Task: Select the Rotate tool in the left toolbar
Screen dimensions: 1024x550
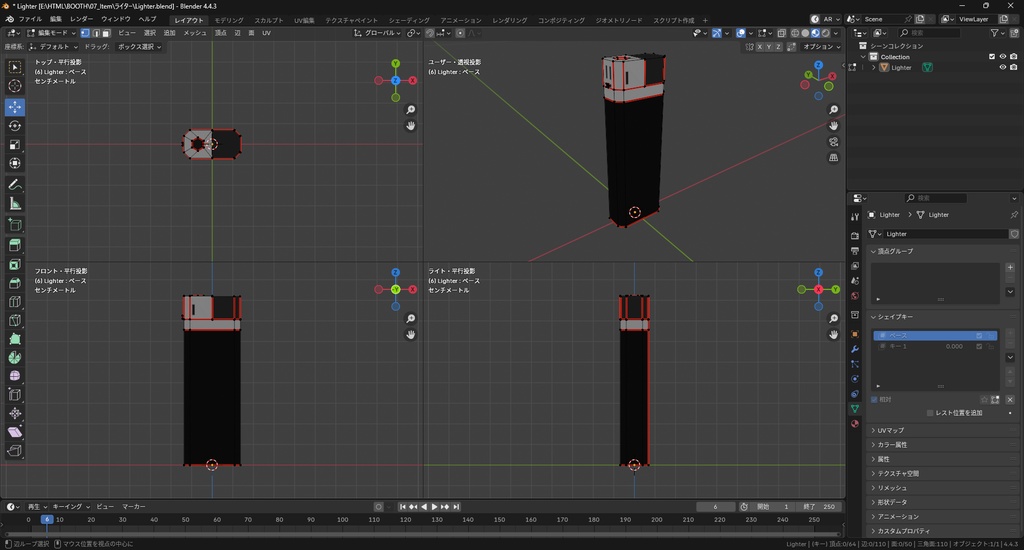Action: [x=15, y=126]
